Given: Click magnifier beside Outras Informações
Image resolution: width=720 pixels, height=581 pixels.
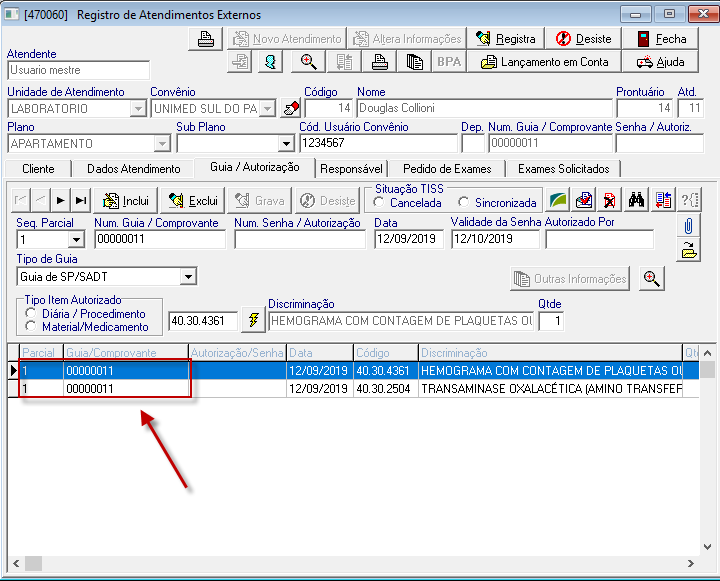Looking at the screenshot, I should coord(652,278).
